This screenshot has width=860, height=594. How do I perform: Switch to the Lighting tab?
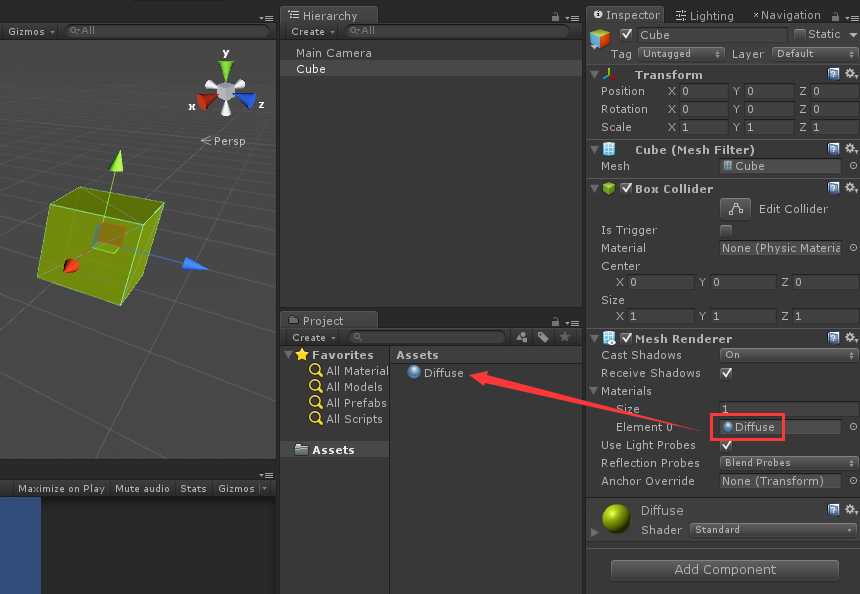point(705,16)
